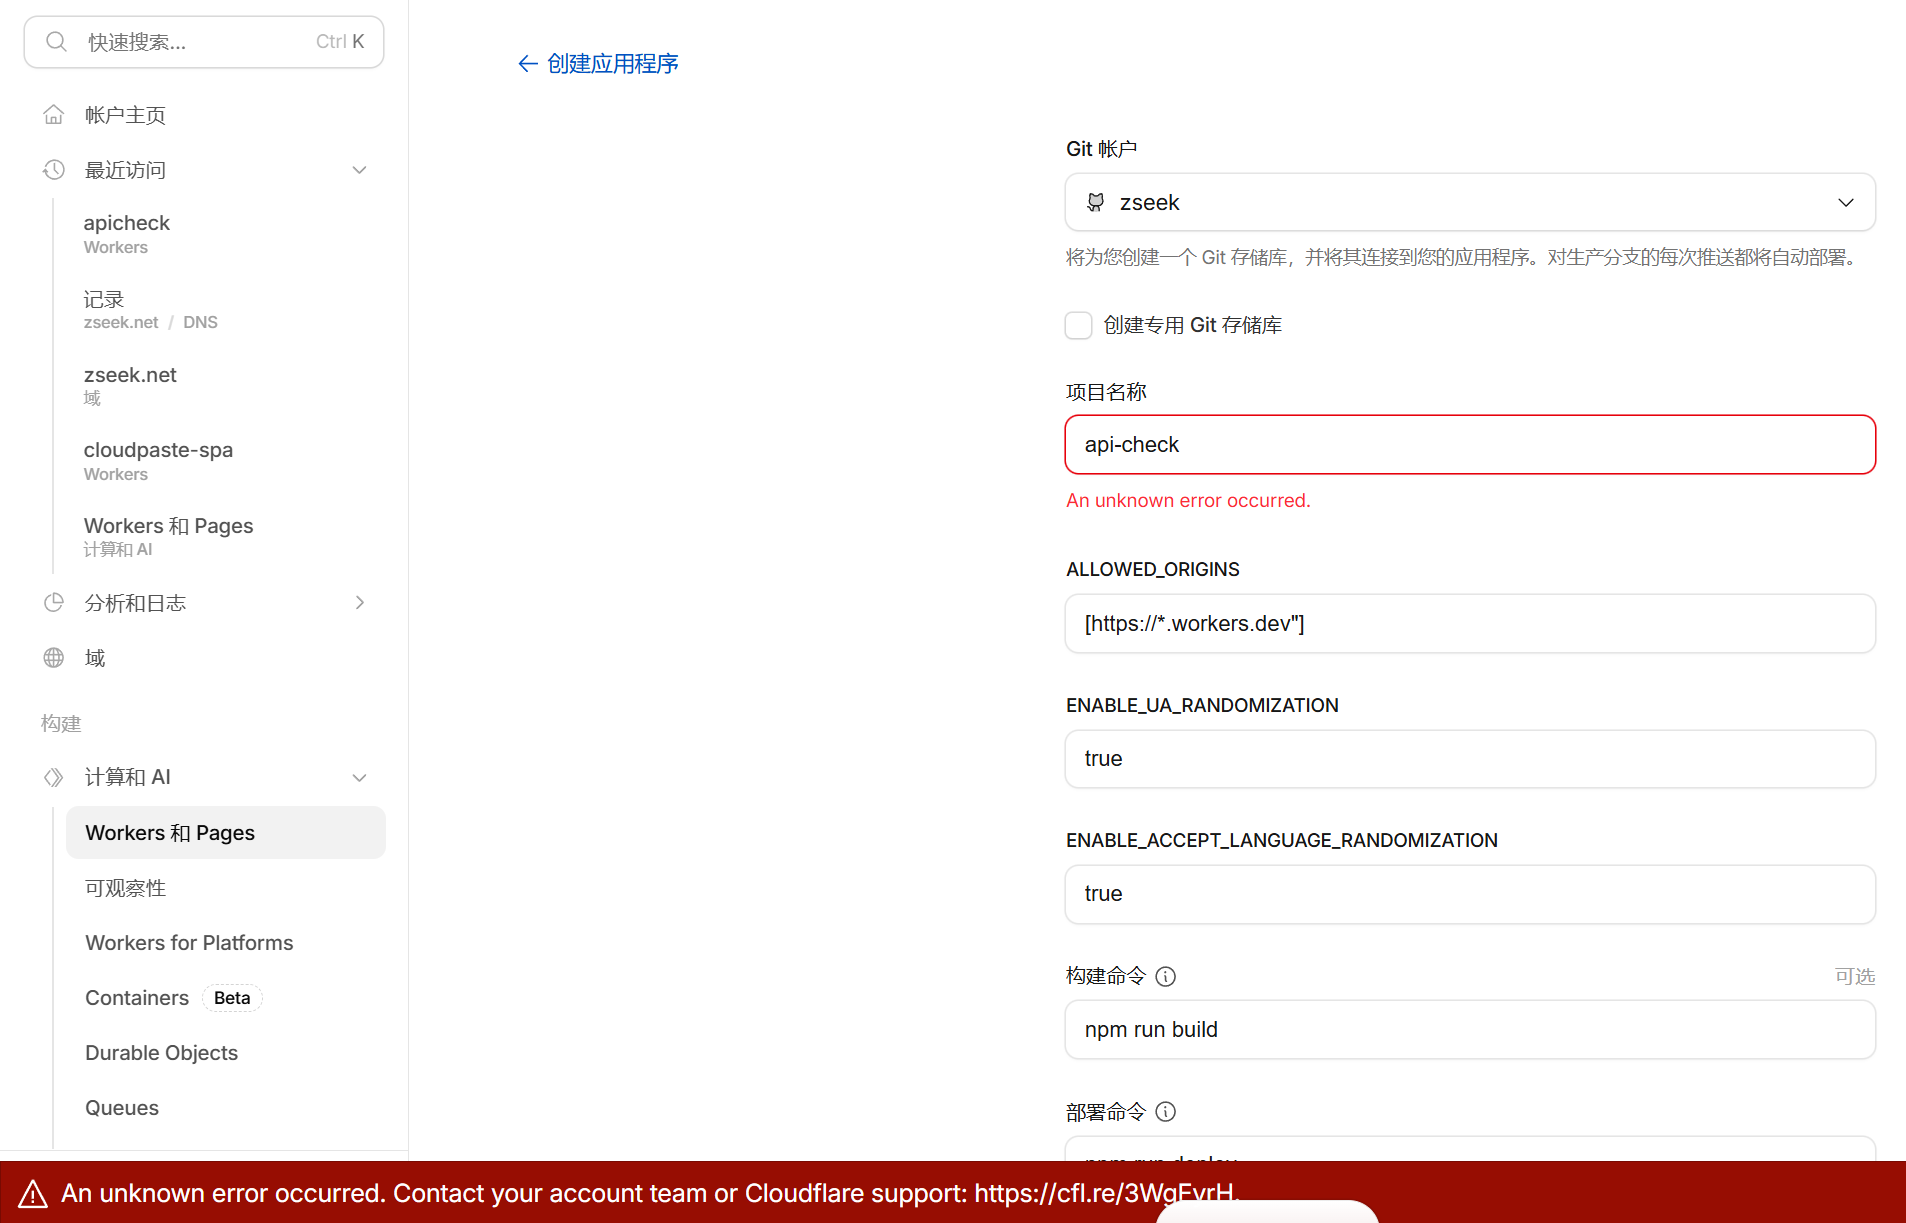This screenshot has height=1223, width=1906.
Task: Click the globe icon beside 域
Action: (54, 658)
